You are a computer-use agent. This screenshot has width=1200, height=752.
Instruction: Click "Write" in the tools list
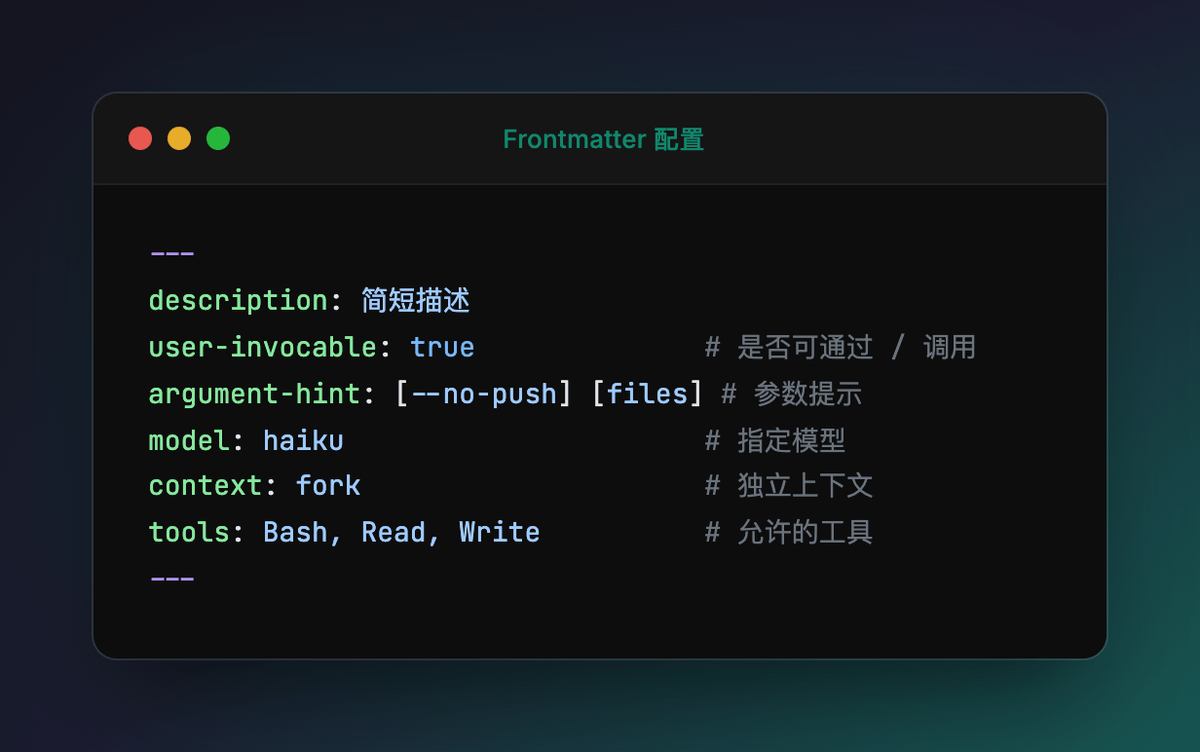499,533
